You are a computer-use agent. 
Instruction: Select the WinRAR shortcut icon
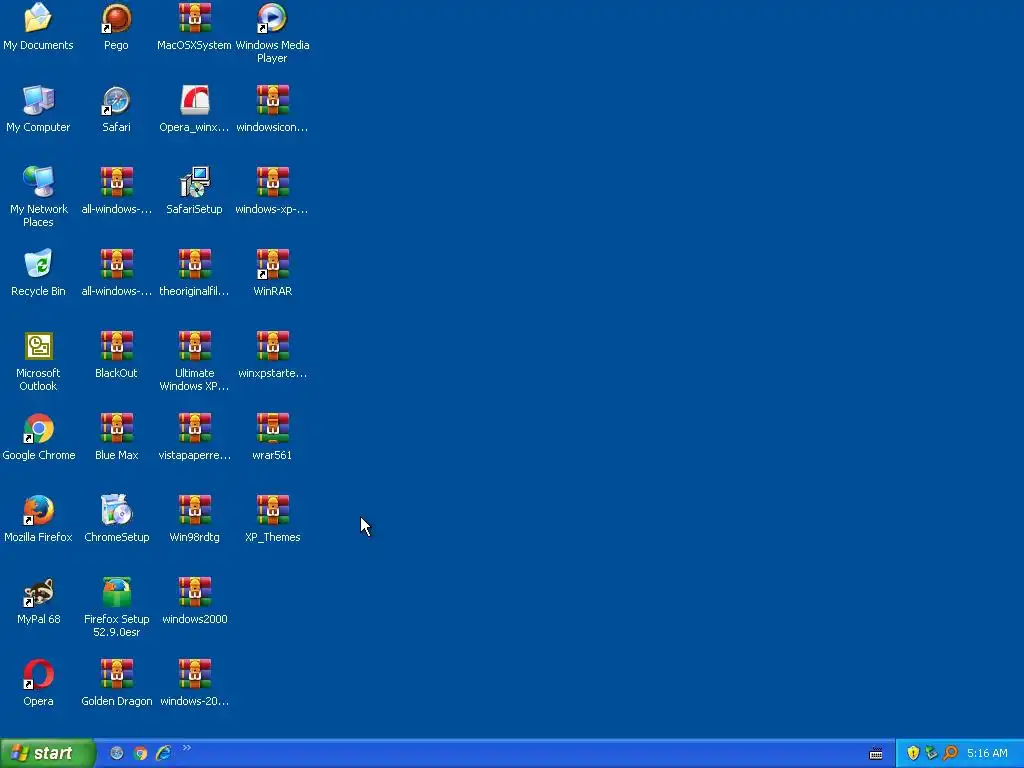[x=272, y=264]
